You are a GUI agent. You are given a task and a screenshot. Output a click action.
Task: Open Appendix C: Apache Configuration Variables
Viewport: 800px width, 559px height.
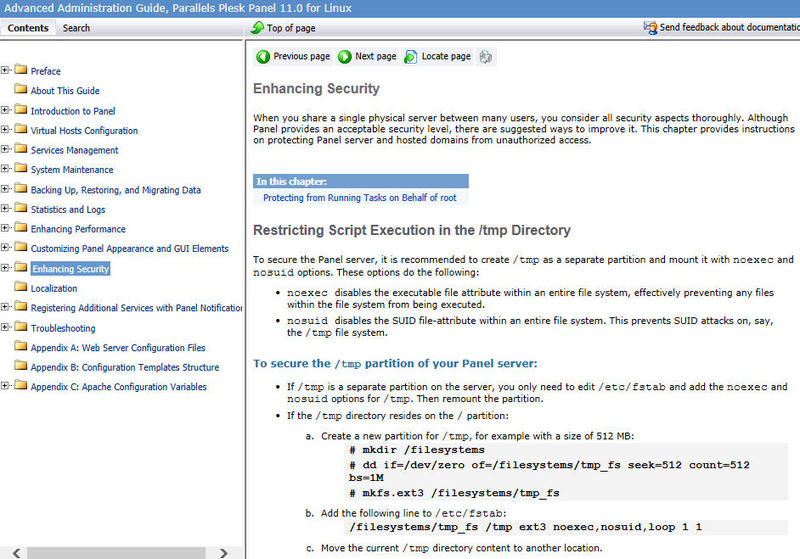[118, 387]
